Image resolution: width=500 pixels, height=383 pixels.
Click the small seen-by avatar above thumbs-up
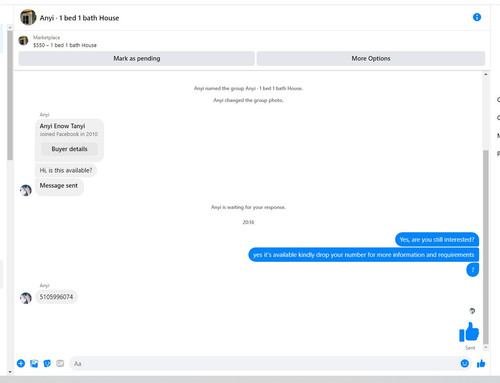tap(472, 311)
